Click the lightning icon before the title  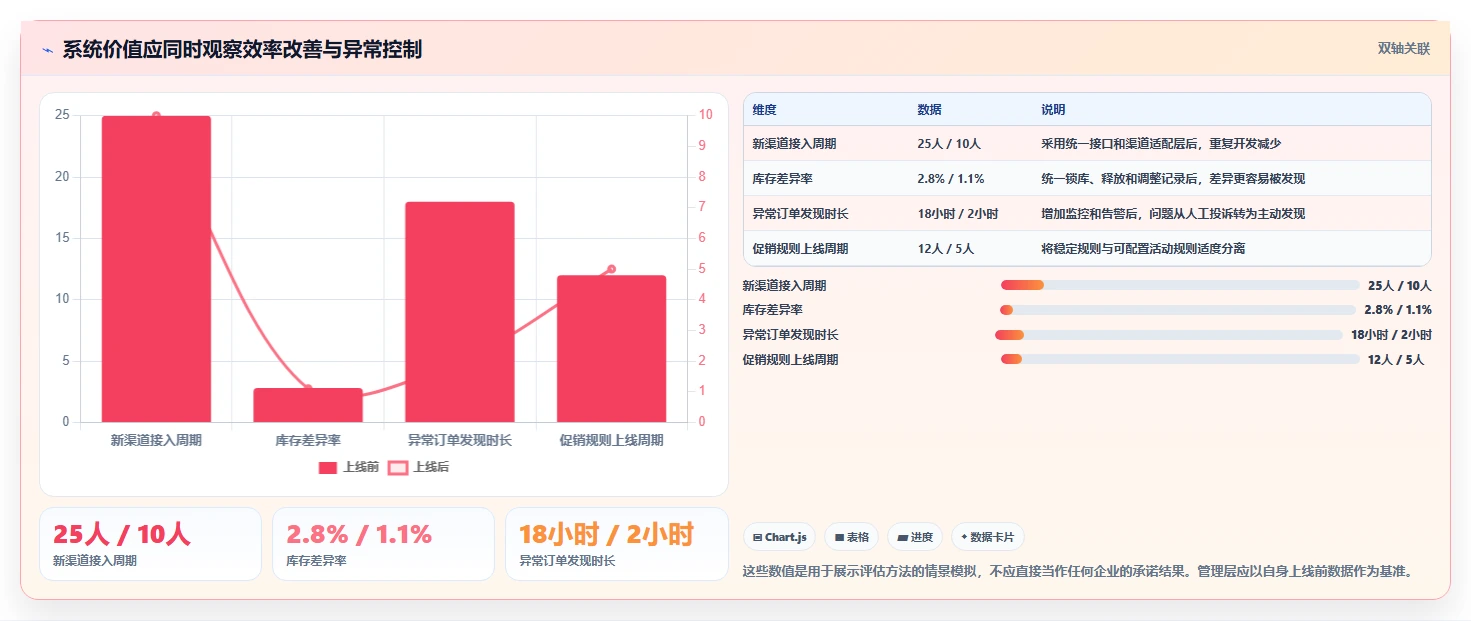(x=47, y=50)
